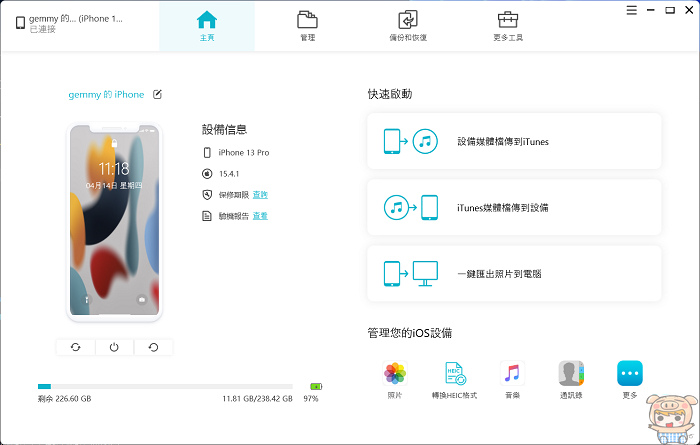
Task: Click the storage usage bar
Action: click(x=165, y=386)
